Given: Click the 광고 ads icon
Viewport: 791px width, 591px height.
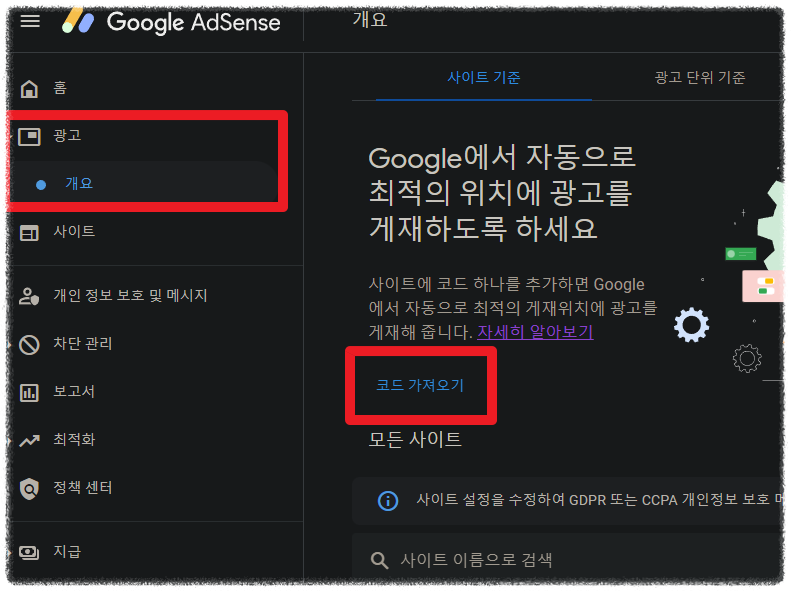Looking at the screenshot, I should pyautogui.click(x=29, y=136).
